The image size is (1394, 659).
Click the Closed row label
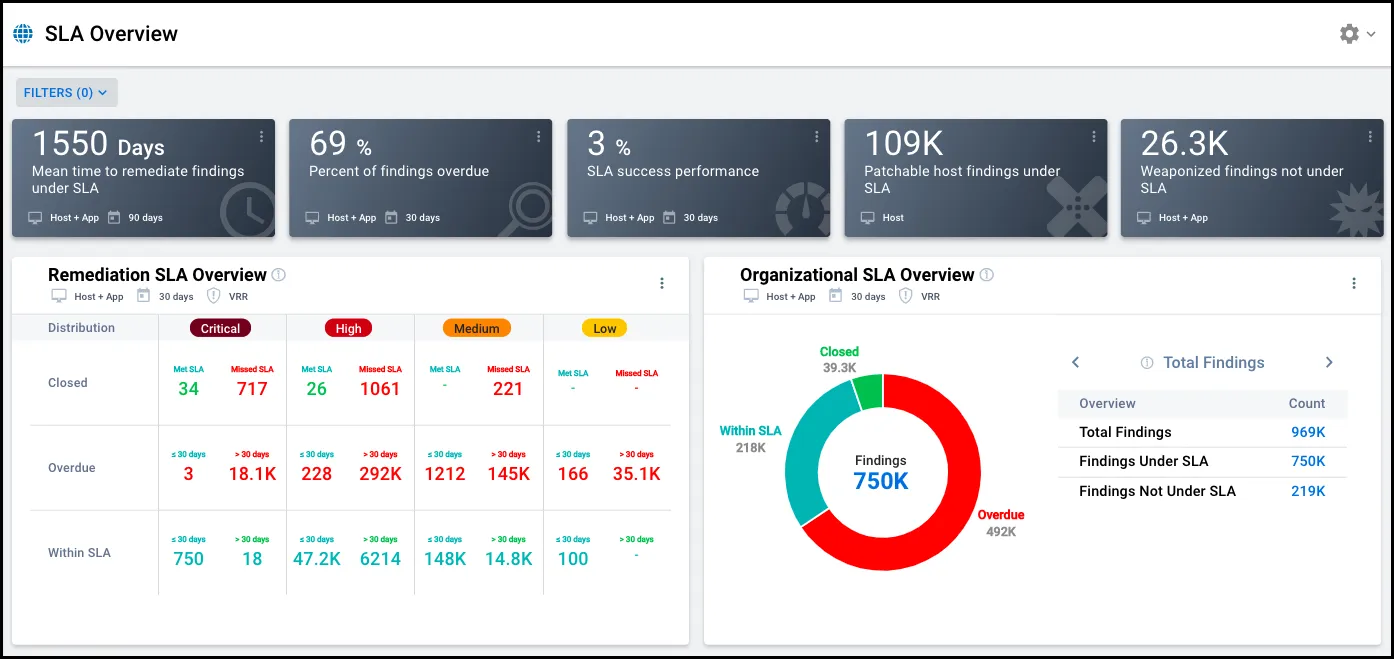(68, 383)
